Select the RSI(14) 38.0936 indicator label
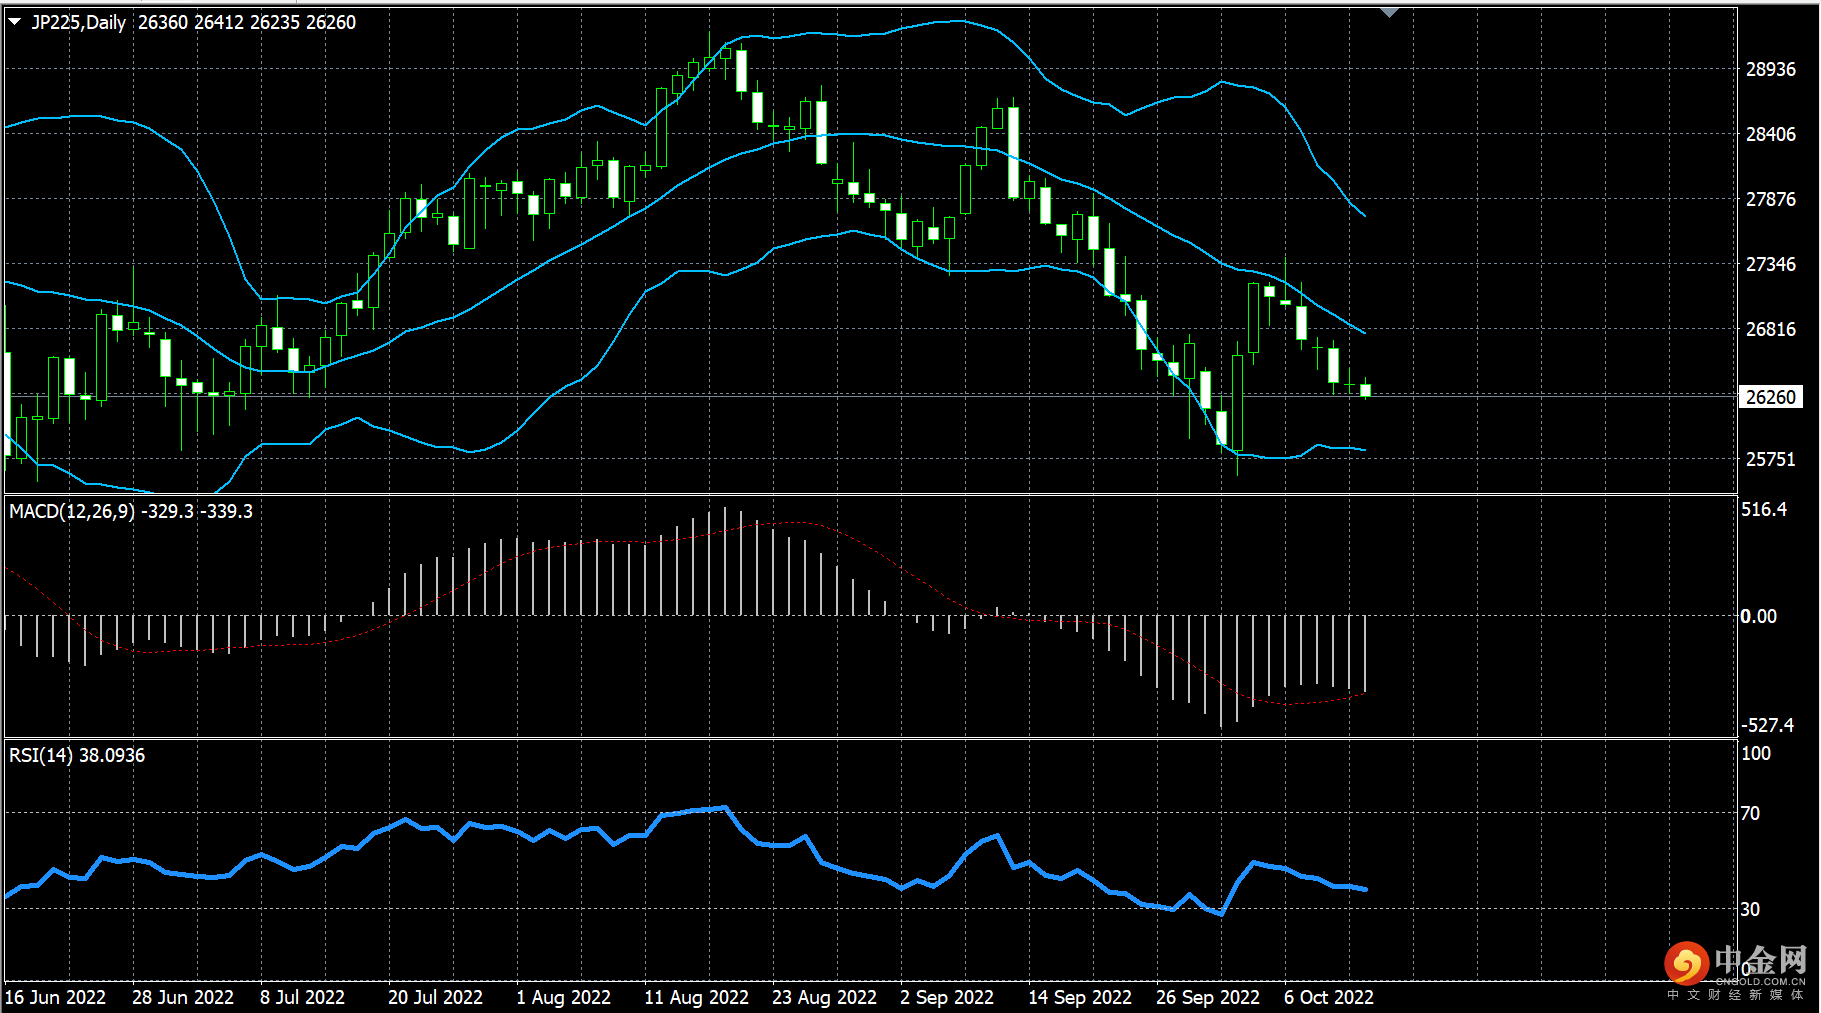This screenshot has height=1013, width=1821. click(77, 755)
